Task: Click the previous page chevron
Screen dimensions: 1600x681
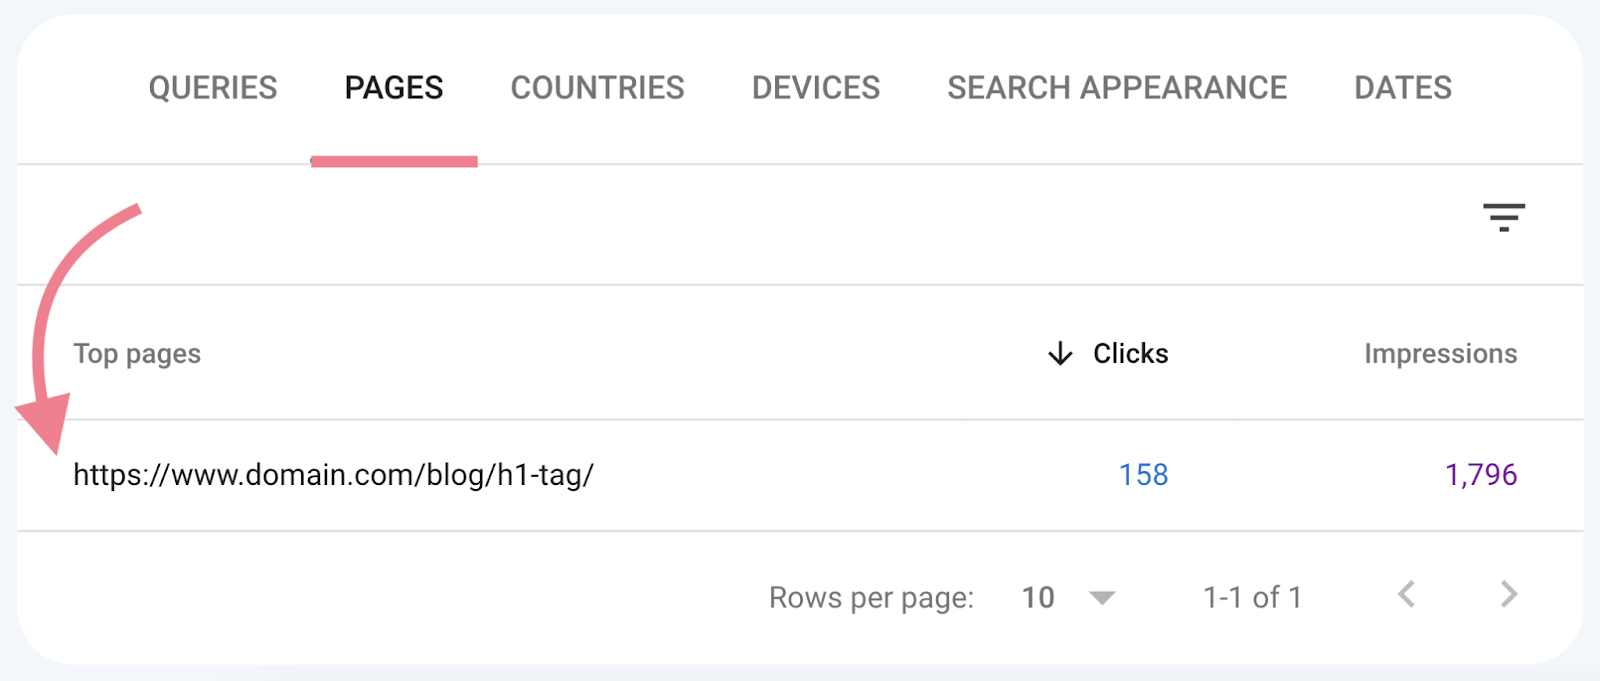Action: [x=1406, y=595]
